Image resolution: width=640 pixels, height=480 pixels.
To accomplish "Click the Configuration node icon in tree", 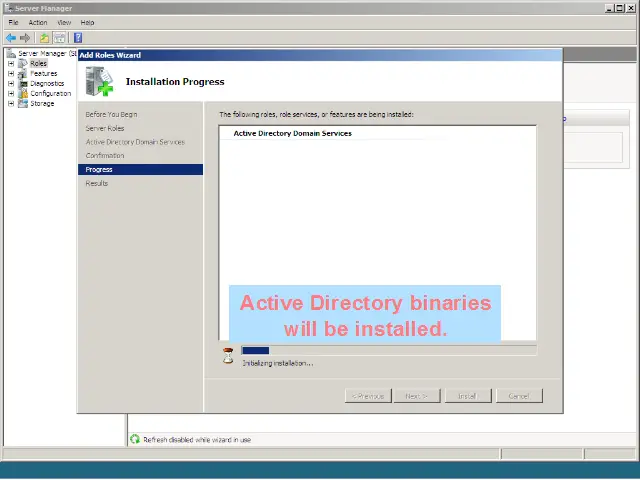I will [23, 93].
